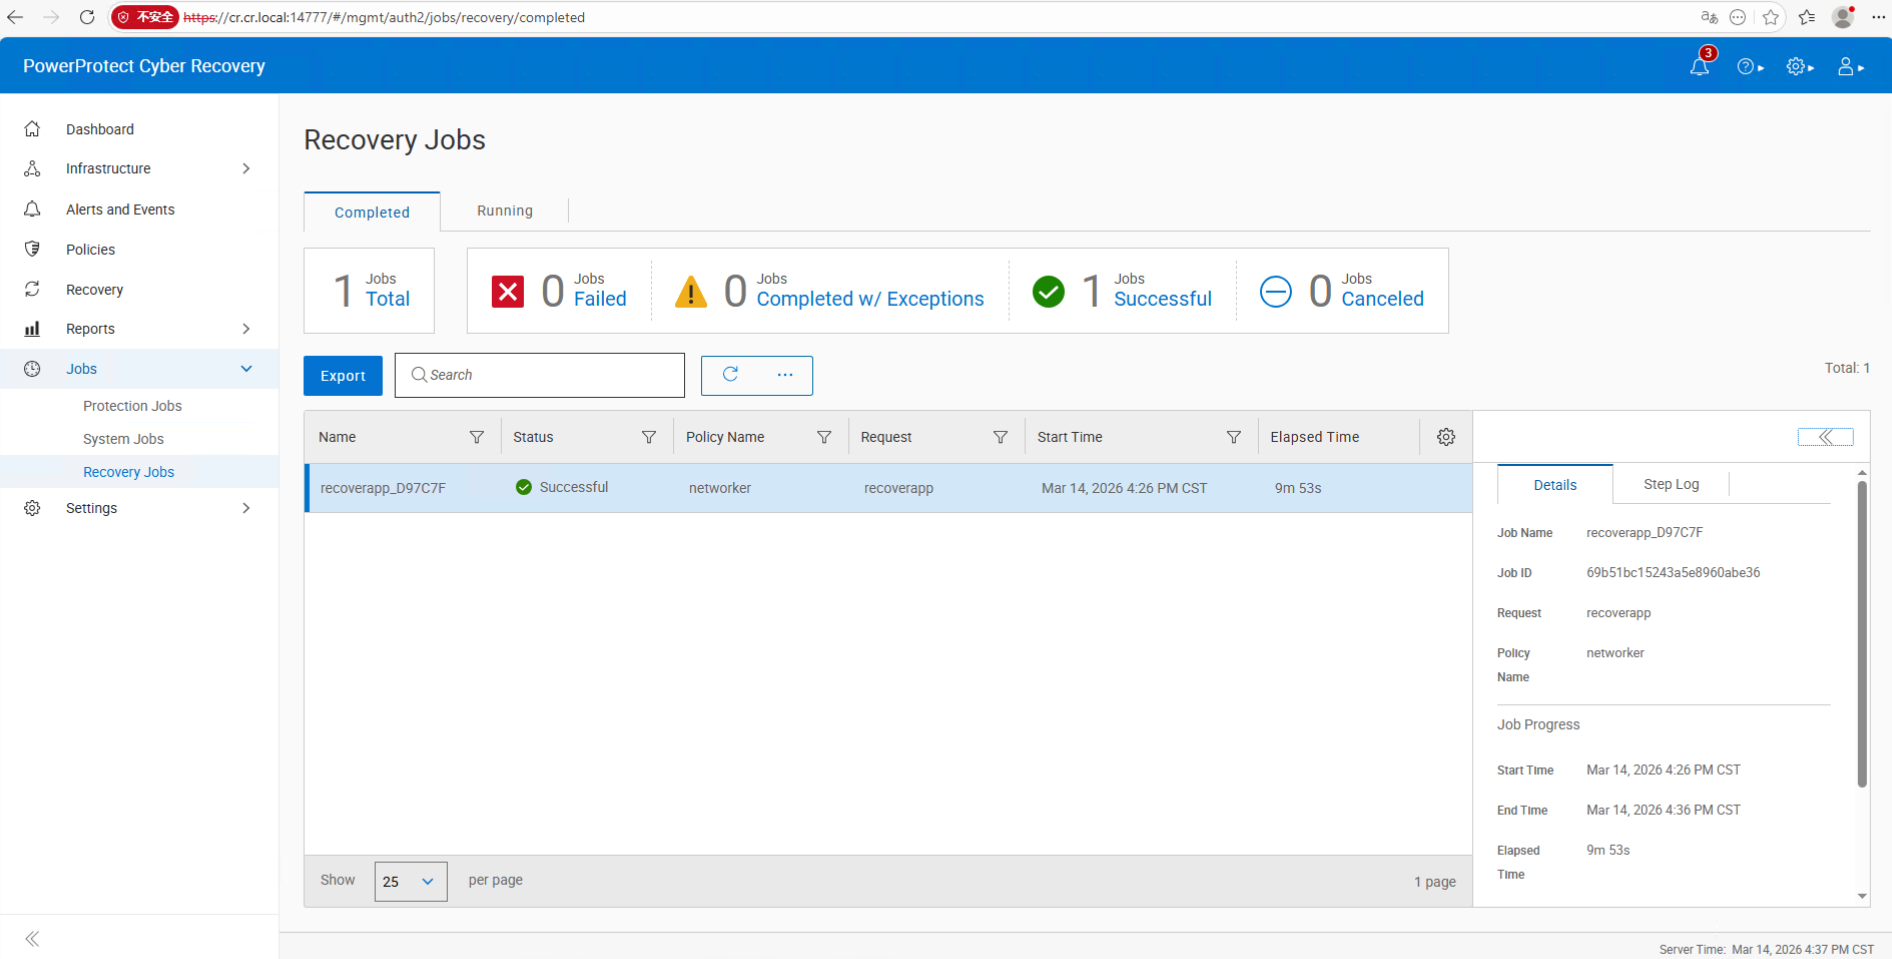Filter the Start Time column
This screenshot has height=959, width=1892.
pos(1234,437)
